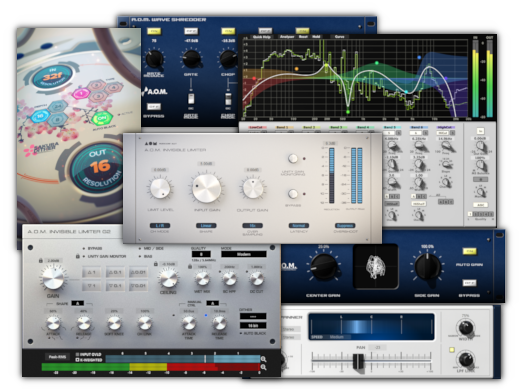Click the upper magnifier icon on the meter
519x389 pixels.
click(x=263, y=359)
